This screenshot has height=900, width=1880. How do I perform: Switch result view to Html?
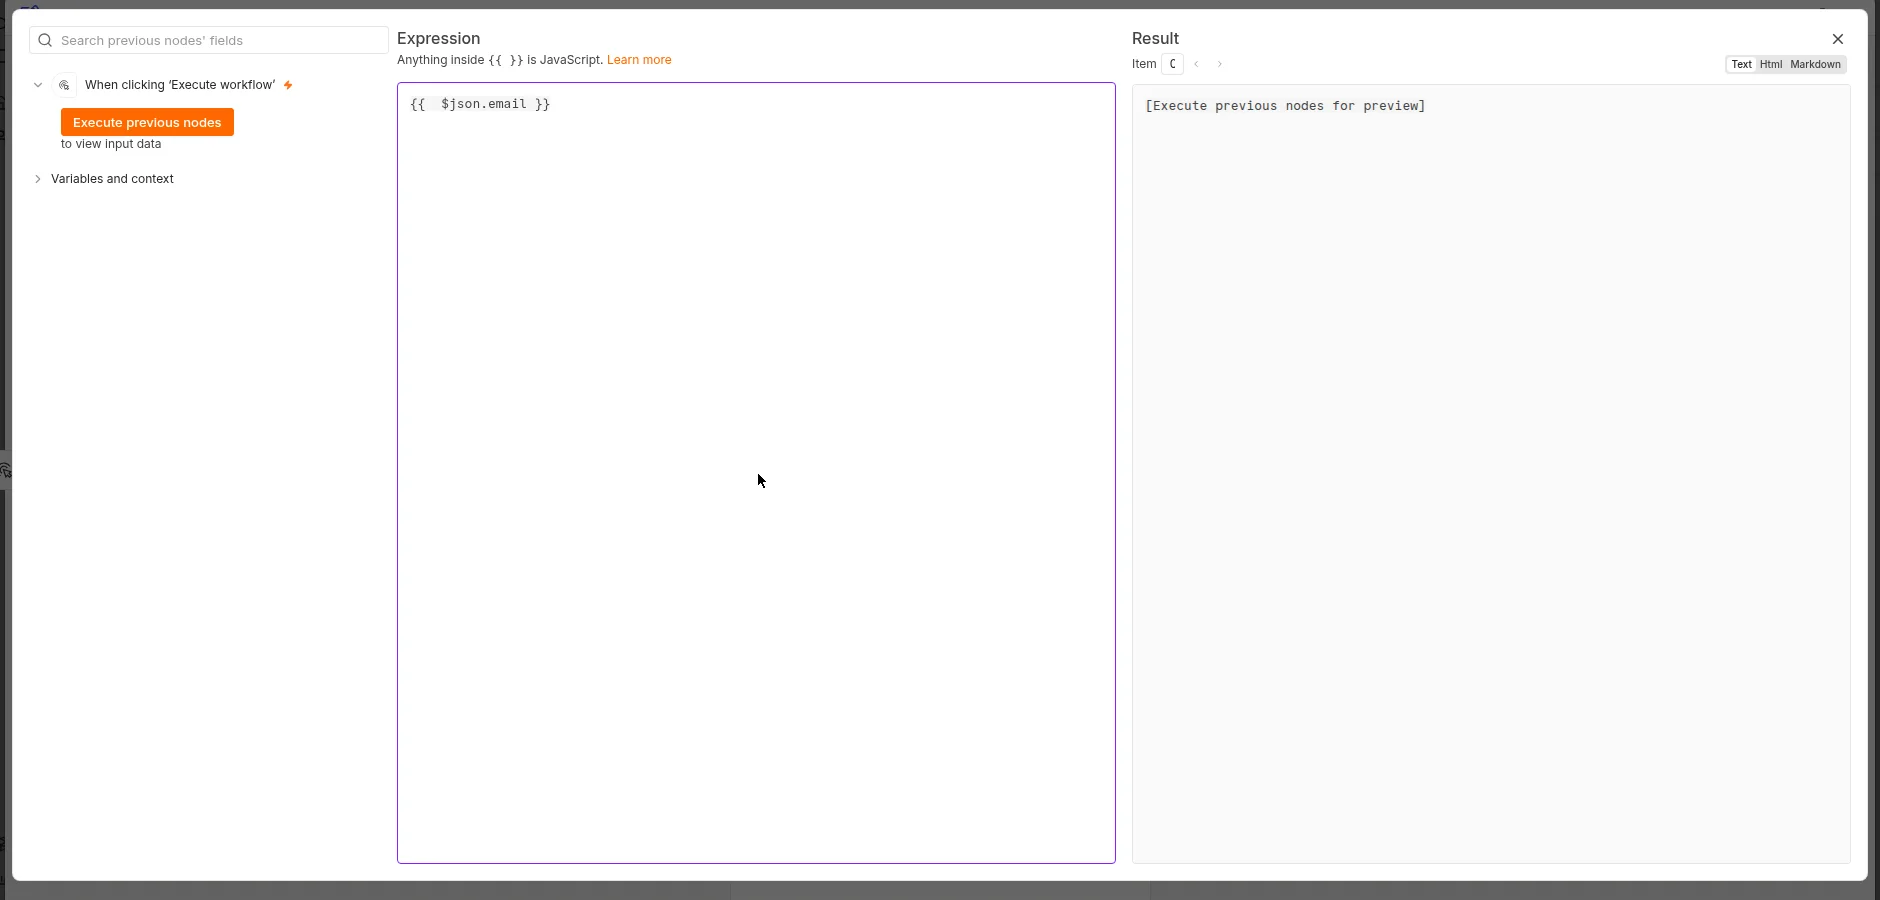pyautogui.click(x=1771, y=64)
